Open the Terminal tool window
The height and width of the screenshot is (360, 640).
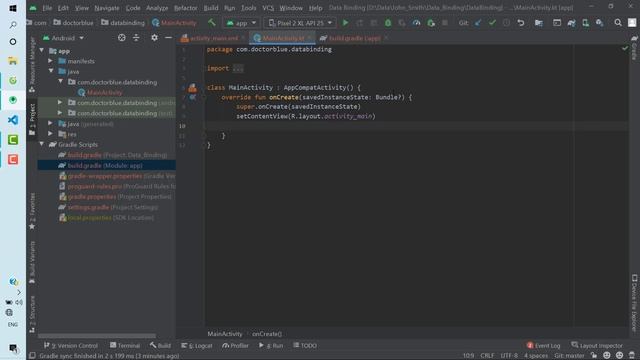click(x=125, y=346)
